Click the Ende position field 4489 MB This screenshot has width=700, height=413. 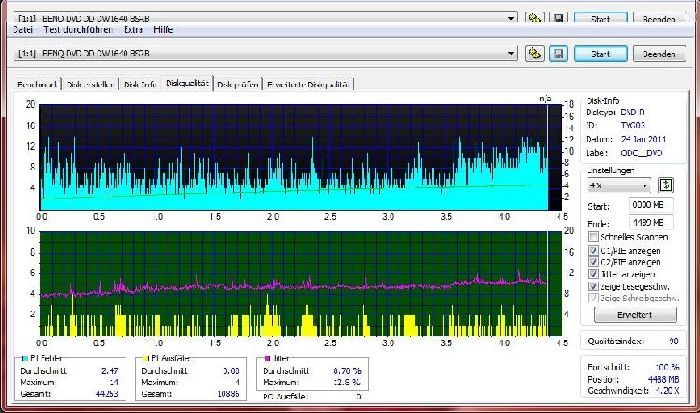coord(650,222)
